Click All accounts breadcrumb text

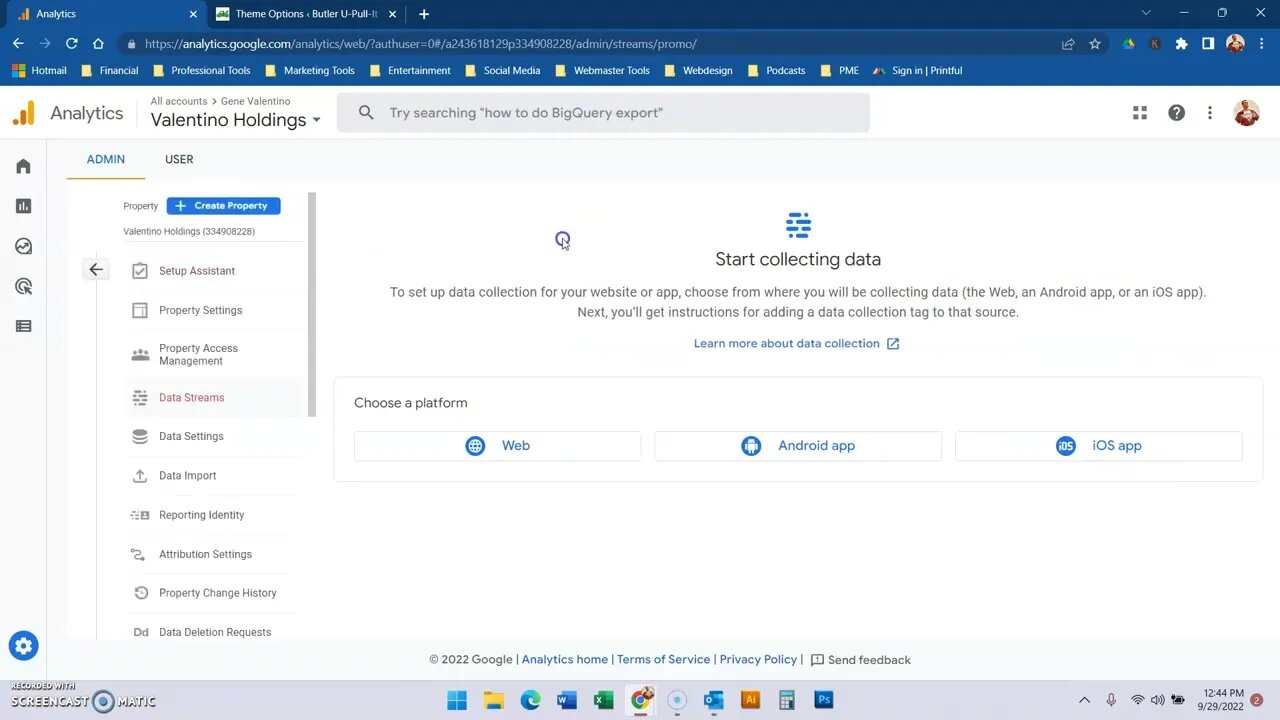pos(179,101)
